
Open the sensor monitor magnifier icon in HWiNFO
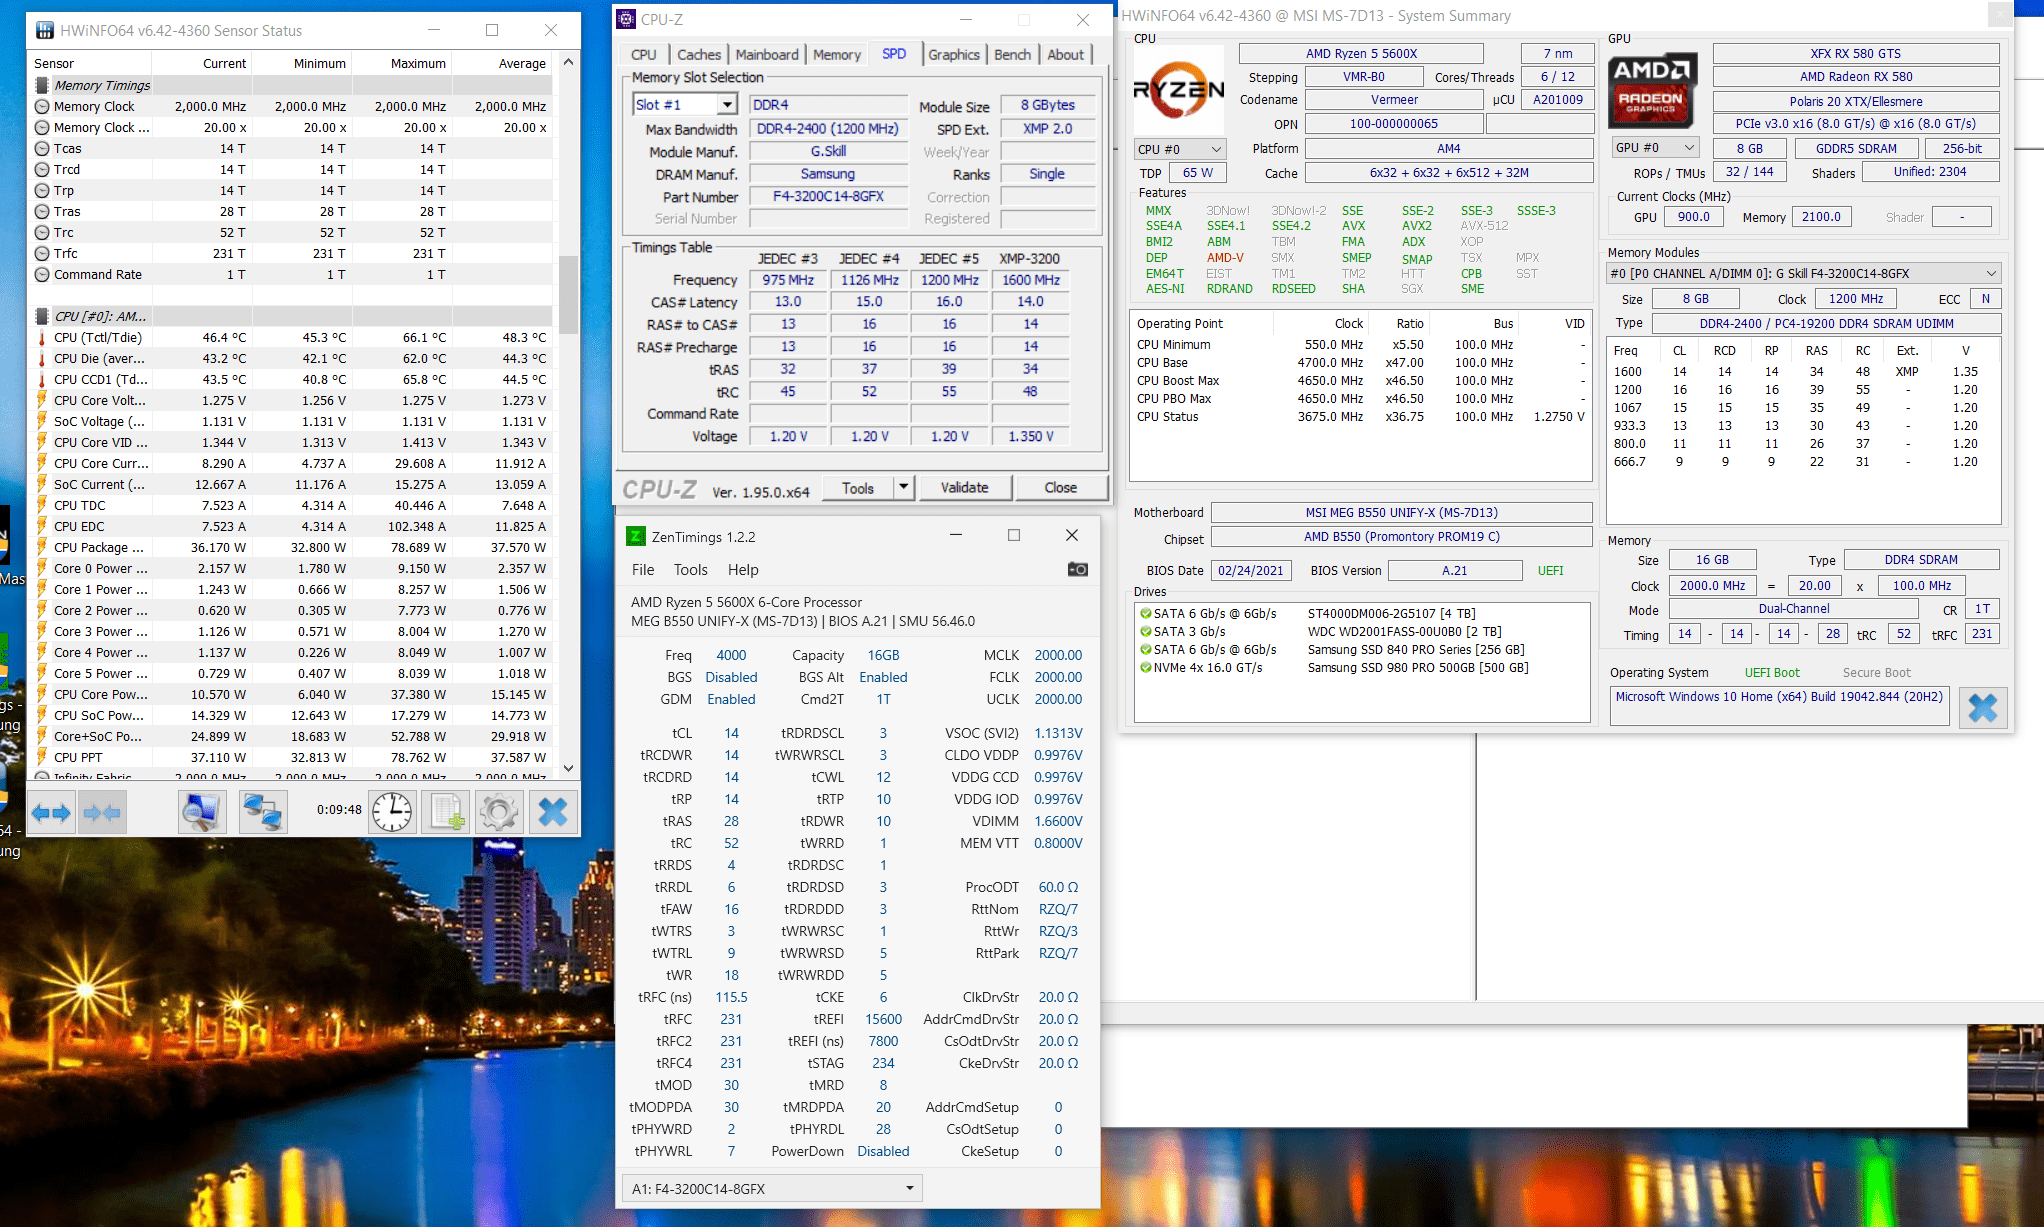pyautogui.click(x=202, y=811)
